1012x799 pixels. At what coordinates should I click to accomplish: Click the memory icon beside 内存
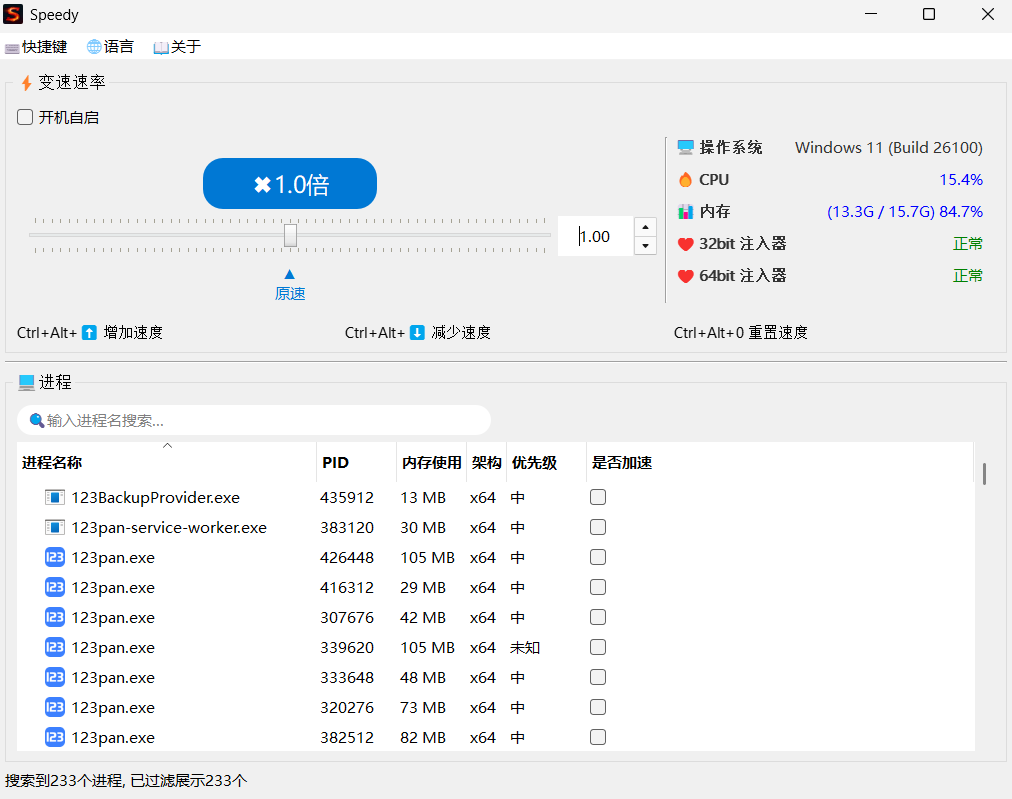coord(686,211)
